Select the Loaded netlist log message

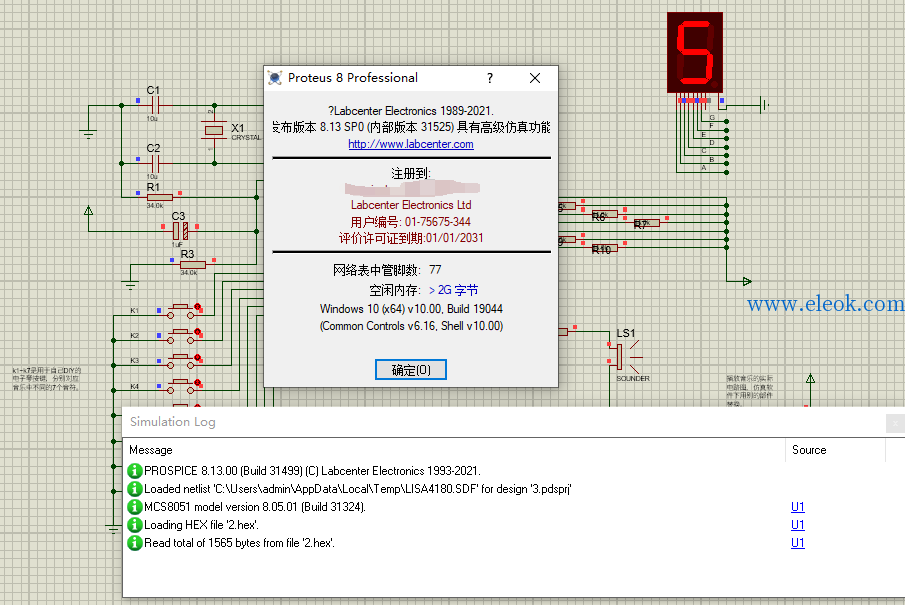tap(357, 489)
